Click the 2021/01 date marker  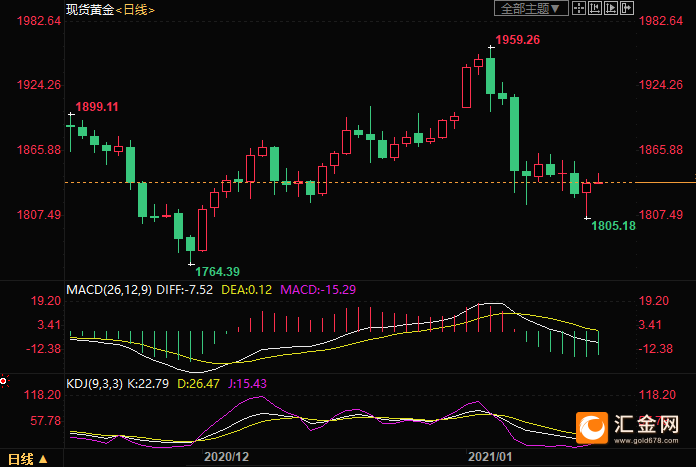pos(490,457)
